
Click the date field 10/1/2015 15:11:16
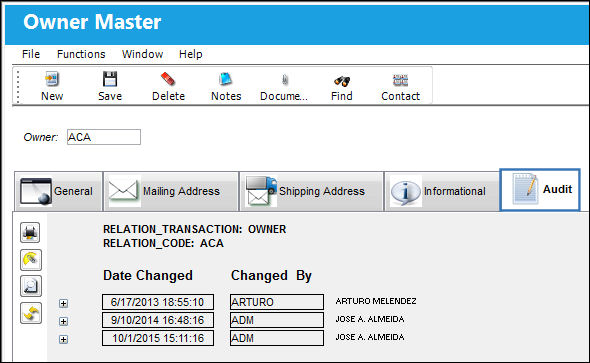[158, 338]
